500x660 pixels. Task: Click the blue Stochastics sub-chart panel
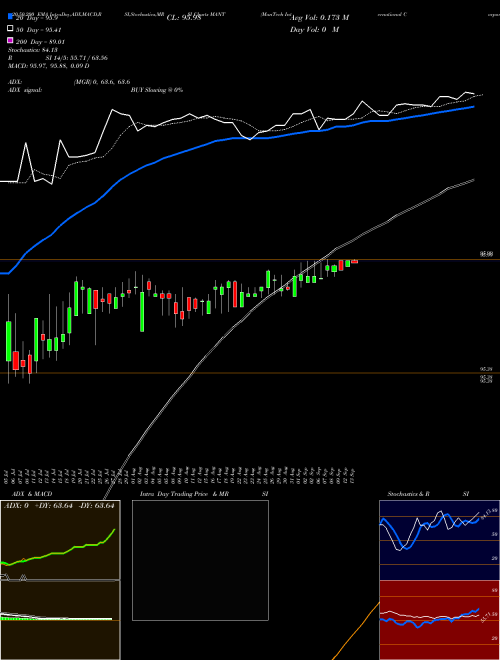click(439, 540)
